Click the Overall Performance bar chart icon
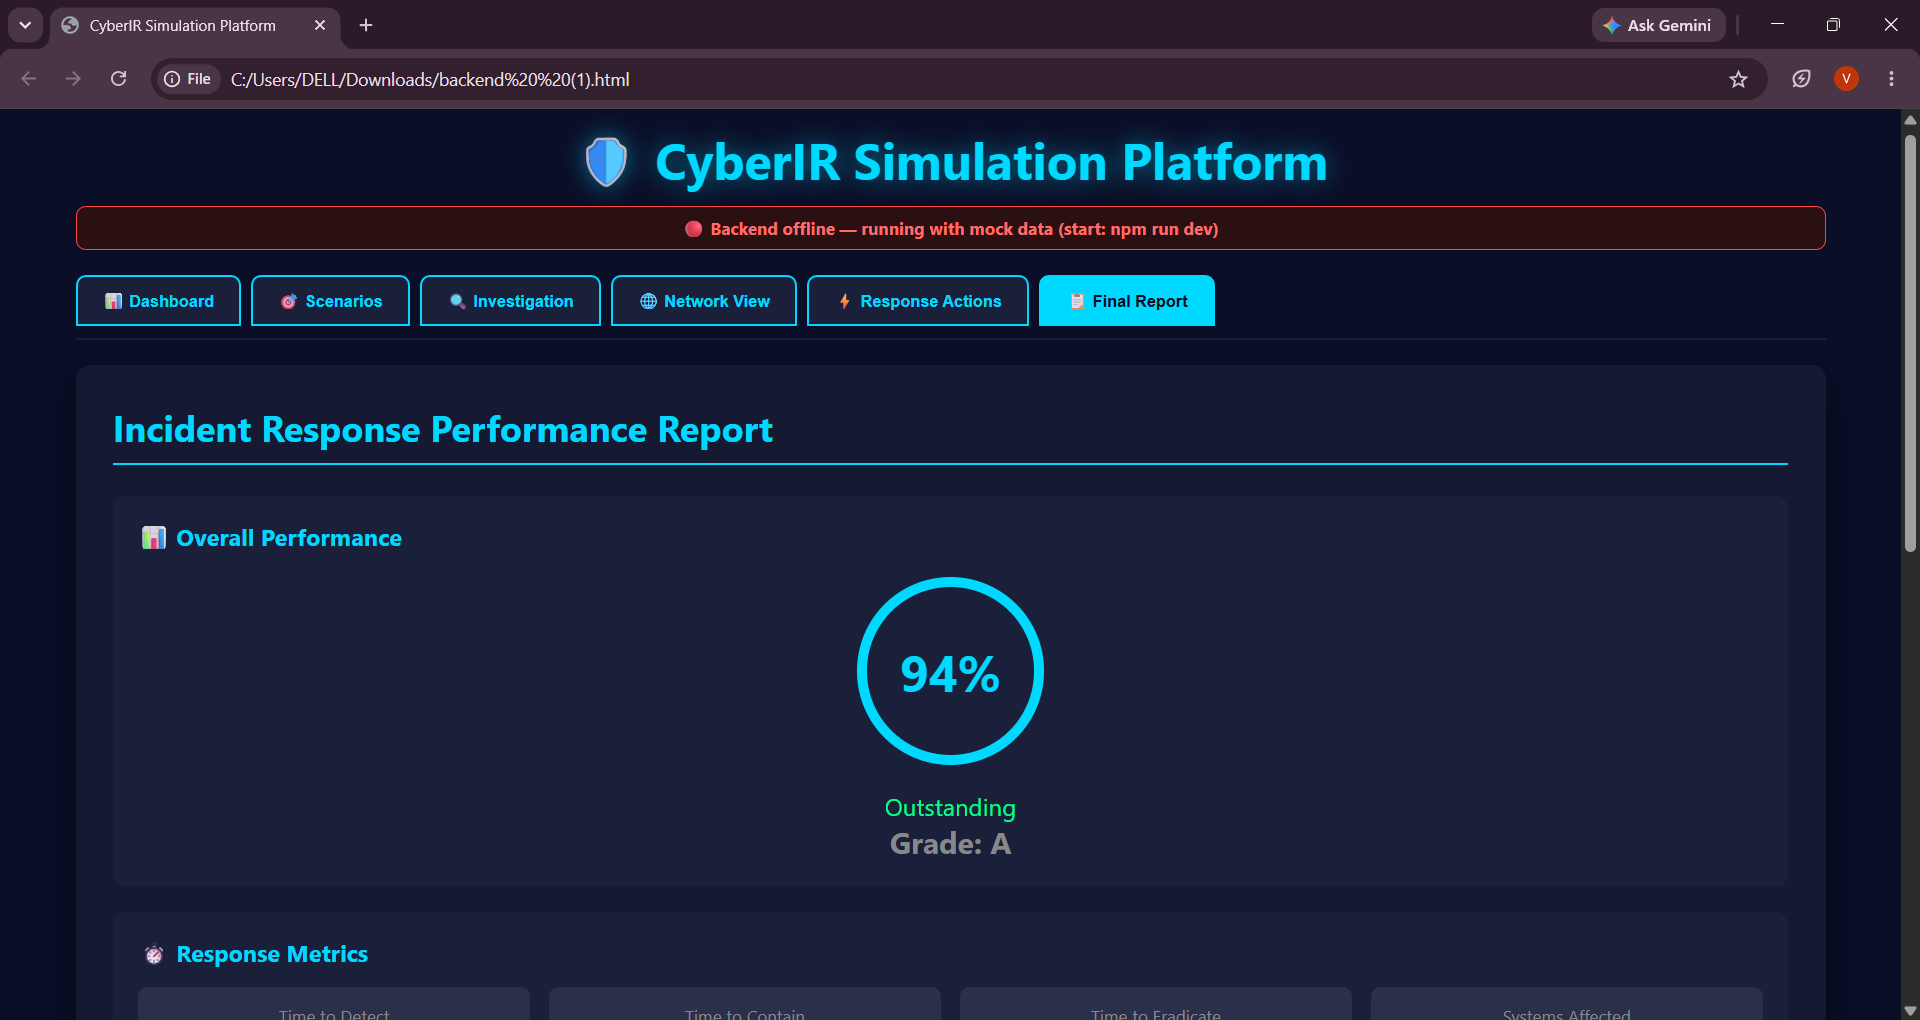 point(154,538)
